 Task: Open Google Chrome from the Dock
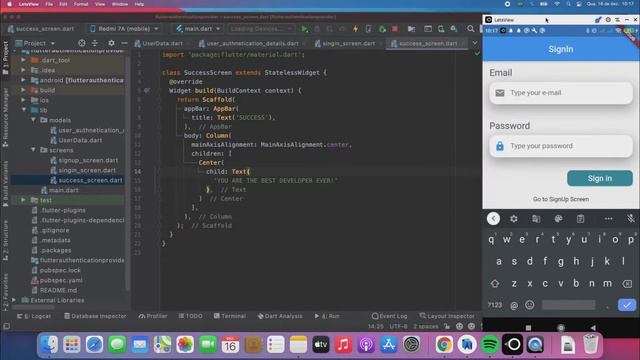click(x=444, y=345)
